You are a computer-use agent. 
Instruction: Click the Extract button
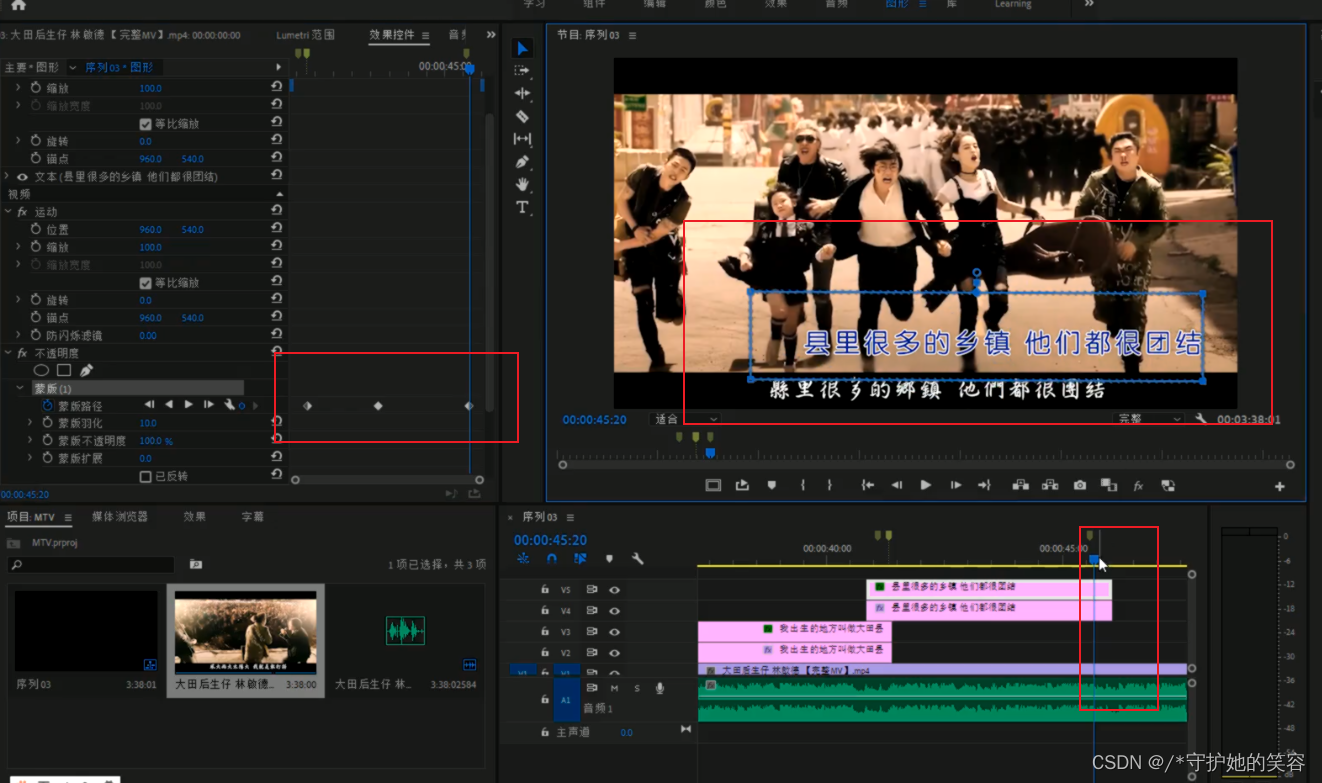click(1050, 485)
